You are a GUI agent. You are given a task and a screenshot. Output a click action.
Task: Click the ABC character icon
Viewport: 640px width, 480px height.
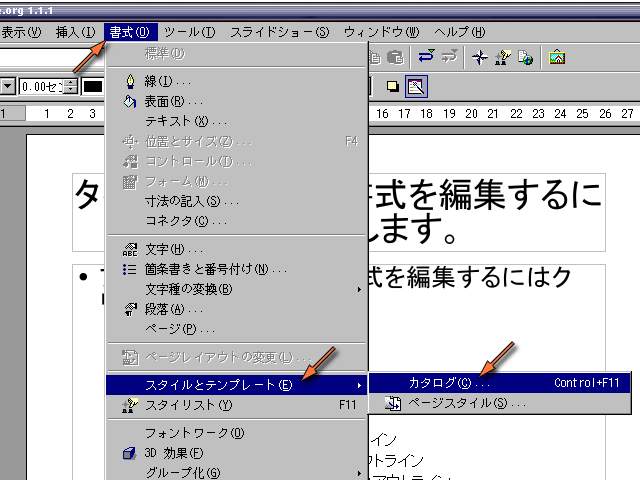click(130, 249)
